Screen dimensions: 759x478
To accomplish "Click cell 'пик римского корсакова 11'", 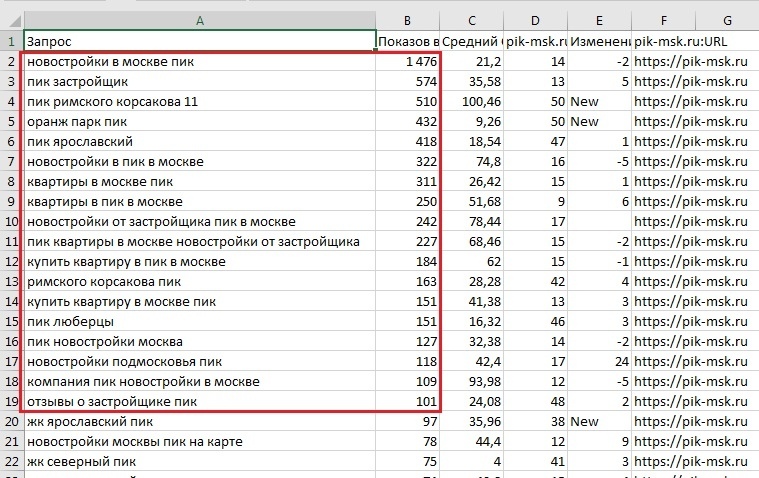I will click(200, 102).
